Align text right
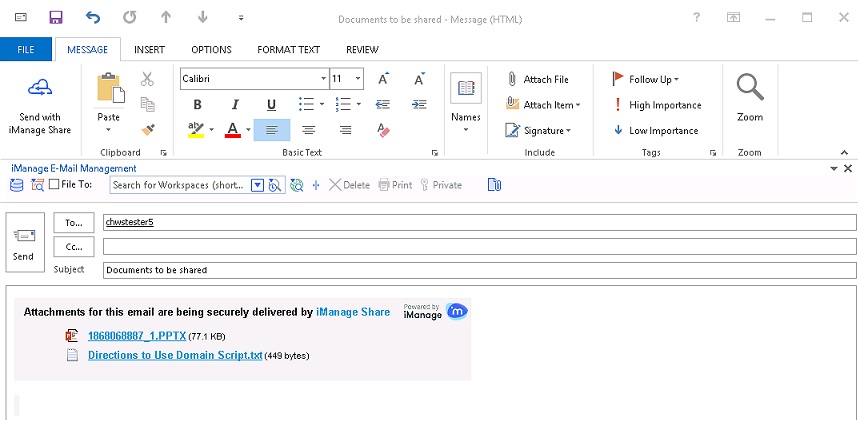Image resolution: width=858 pixels, height=423 pixels. point(345,130)
